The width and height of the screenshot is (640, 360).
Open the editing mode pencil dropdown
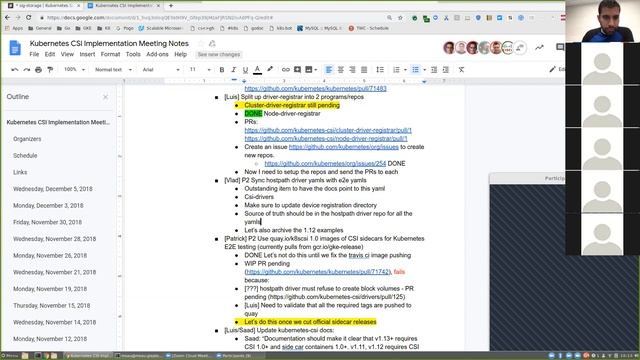tap(557, 69)
